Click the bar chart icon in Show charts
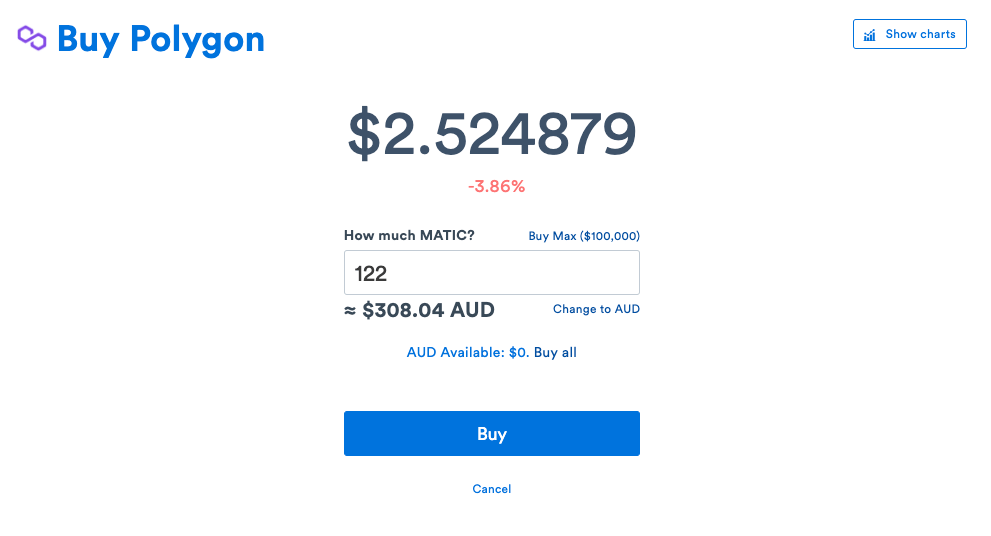The height and width of the screenshot is (536, 991). tap(870, 35)
